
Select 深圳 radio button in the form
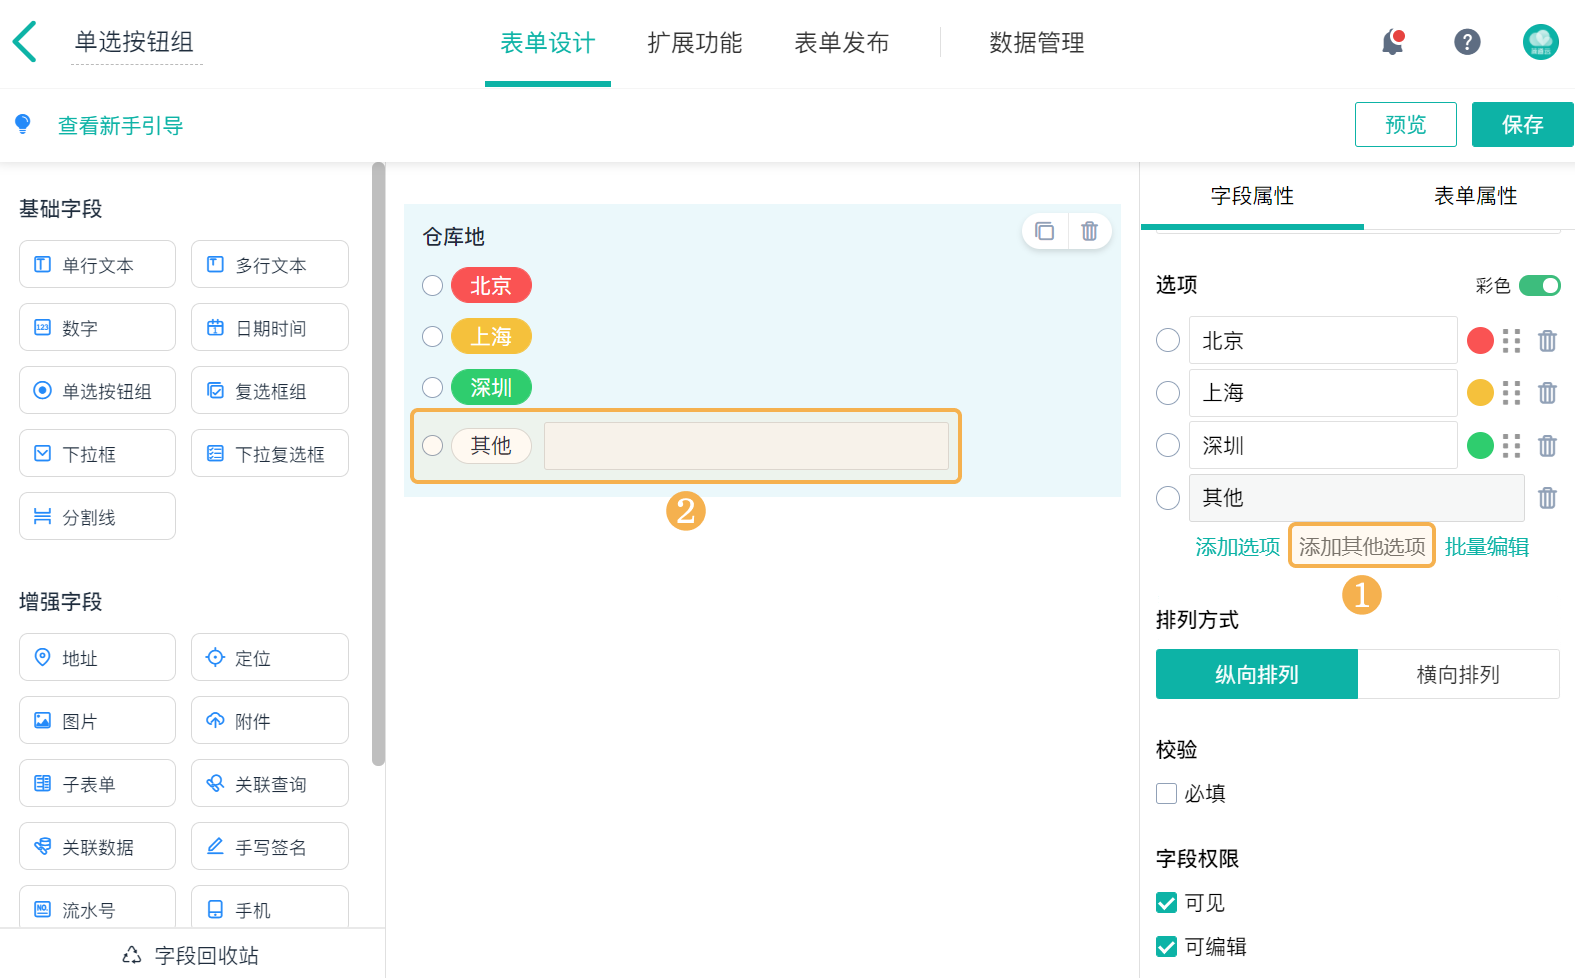coord(432,387)
